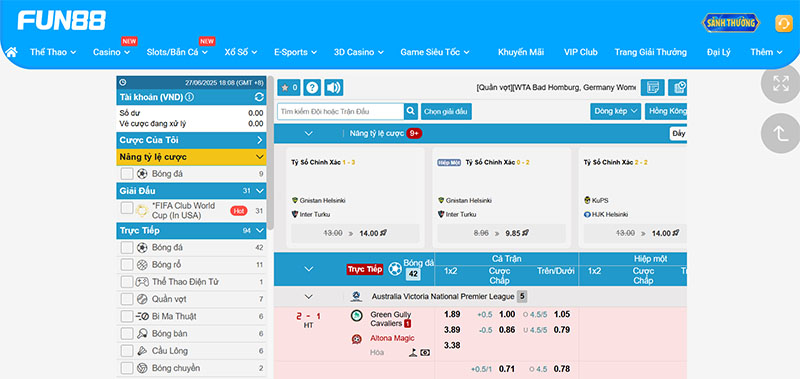Mute the sound speaker button
800x379 pixels.
click(x=334, y=88)
